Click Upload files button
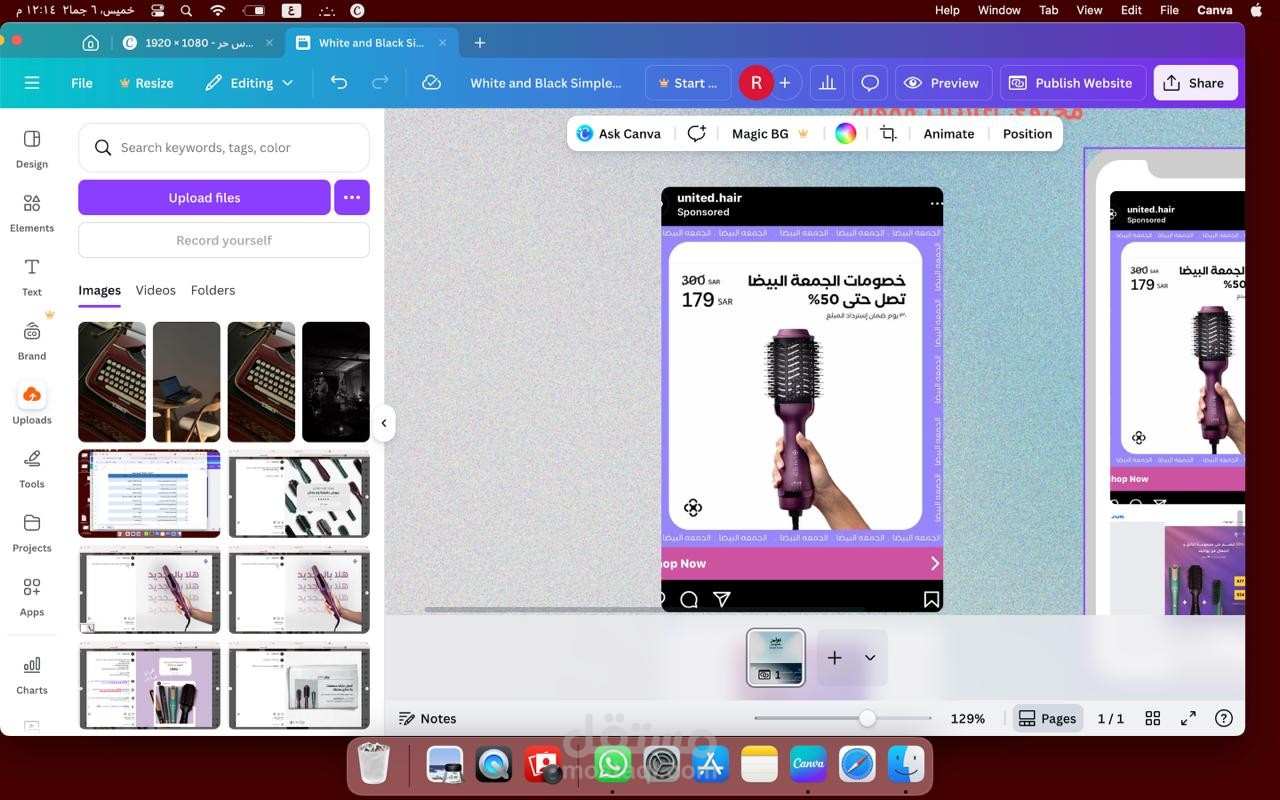1280x800 pixels. tap(204, 197)
